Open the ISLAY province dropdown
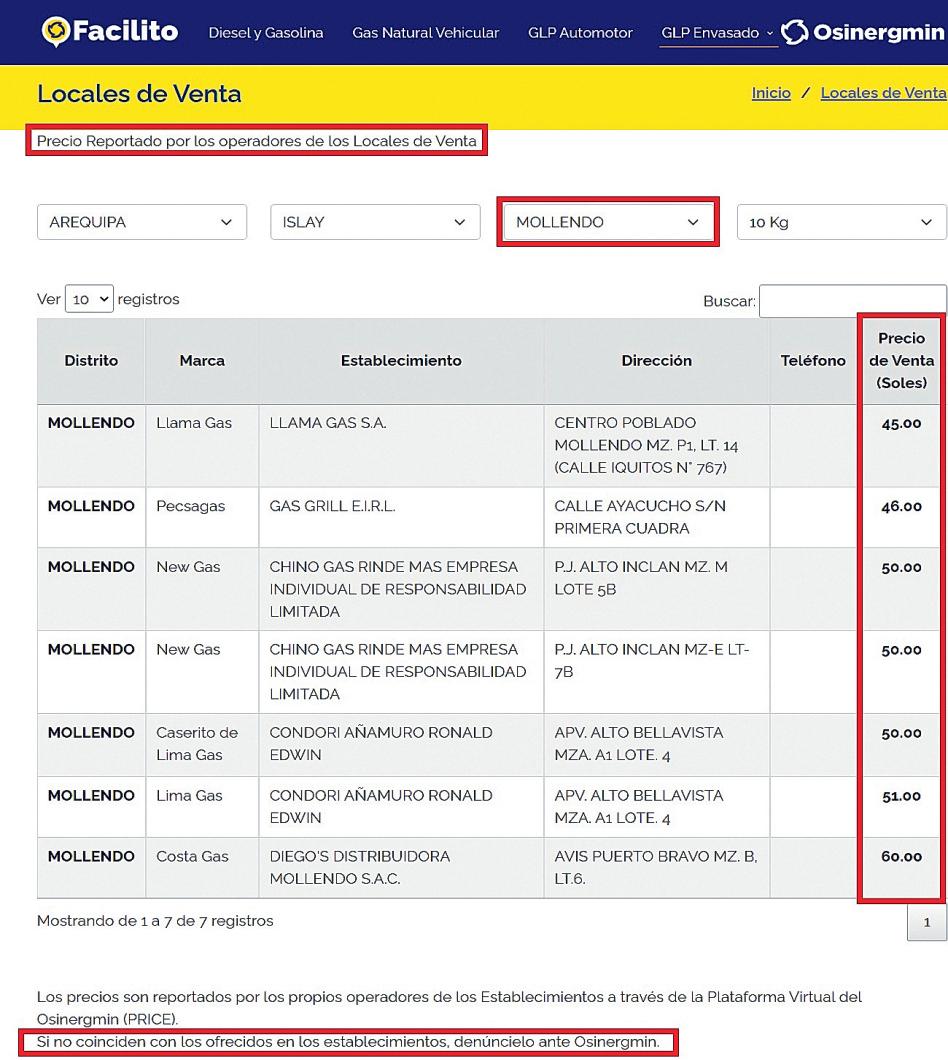The image size is (948, 1060). (375, 222)
